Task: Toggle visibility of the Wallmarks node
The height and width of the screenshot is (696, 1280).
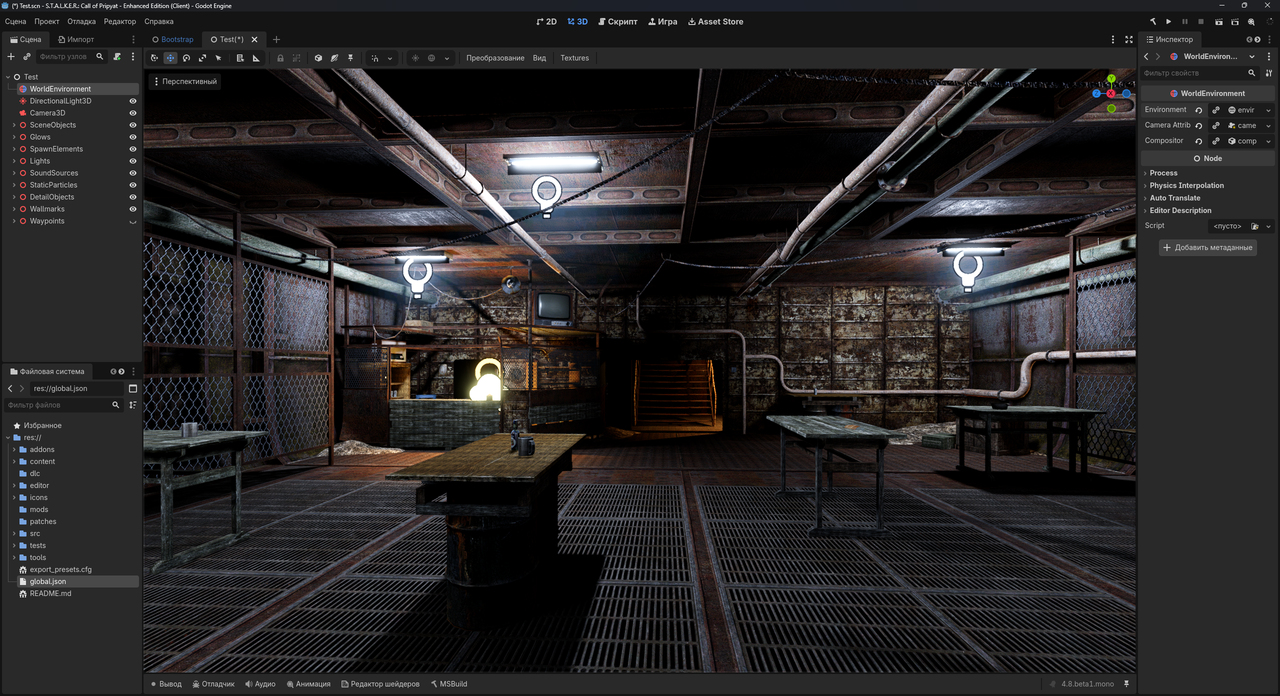Action: point(133,209)
